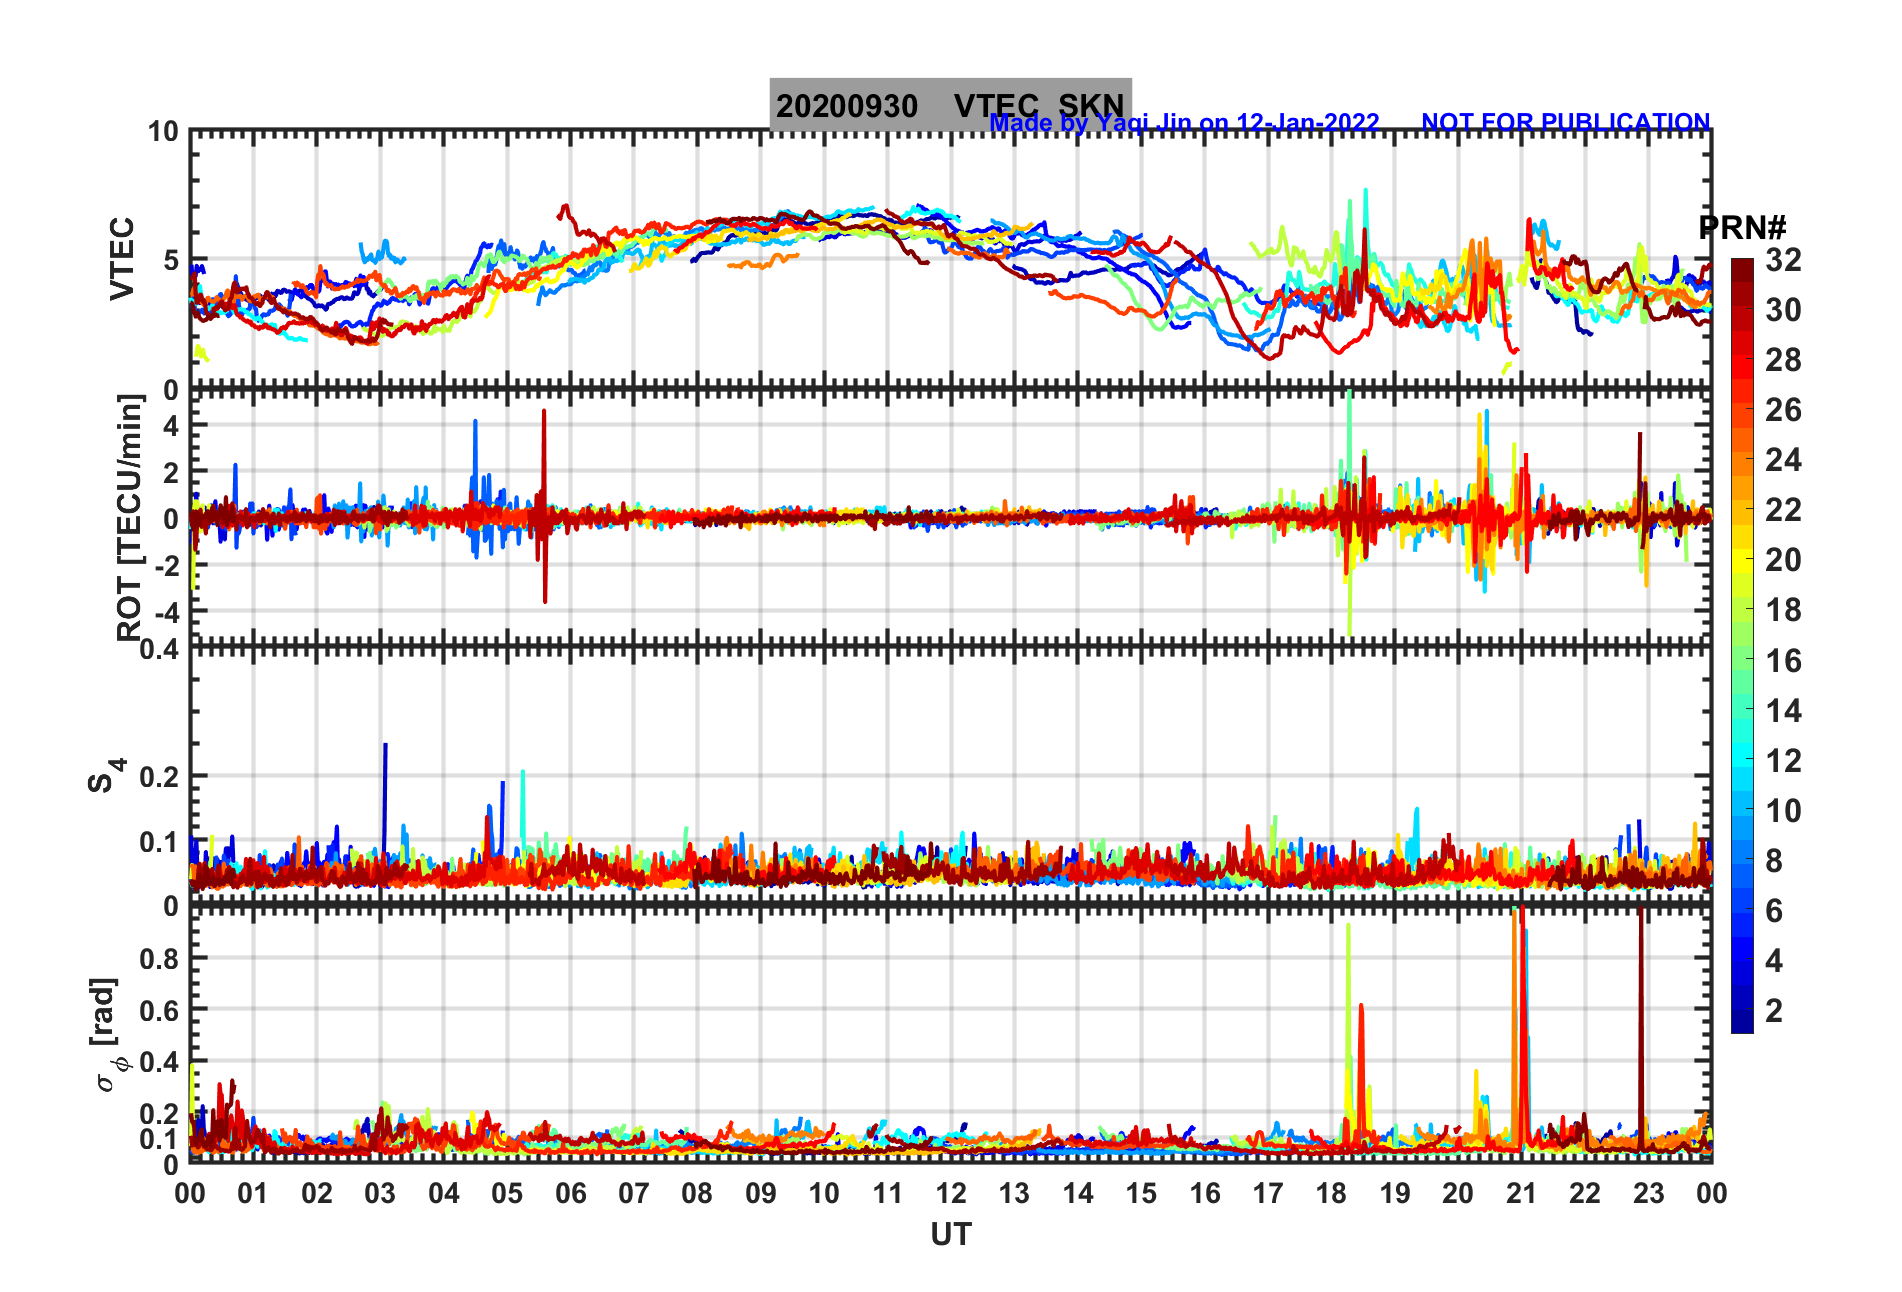
Task: Click x-axis tick label 03
Action: click(x=380, y=1193)
